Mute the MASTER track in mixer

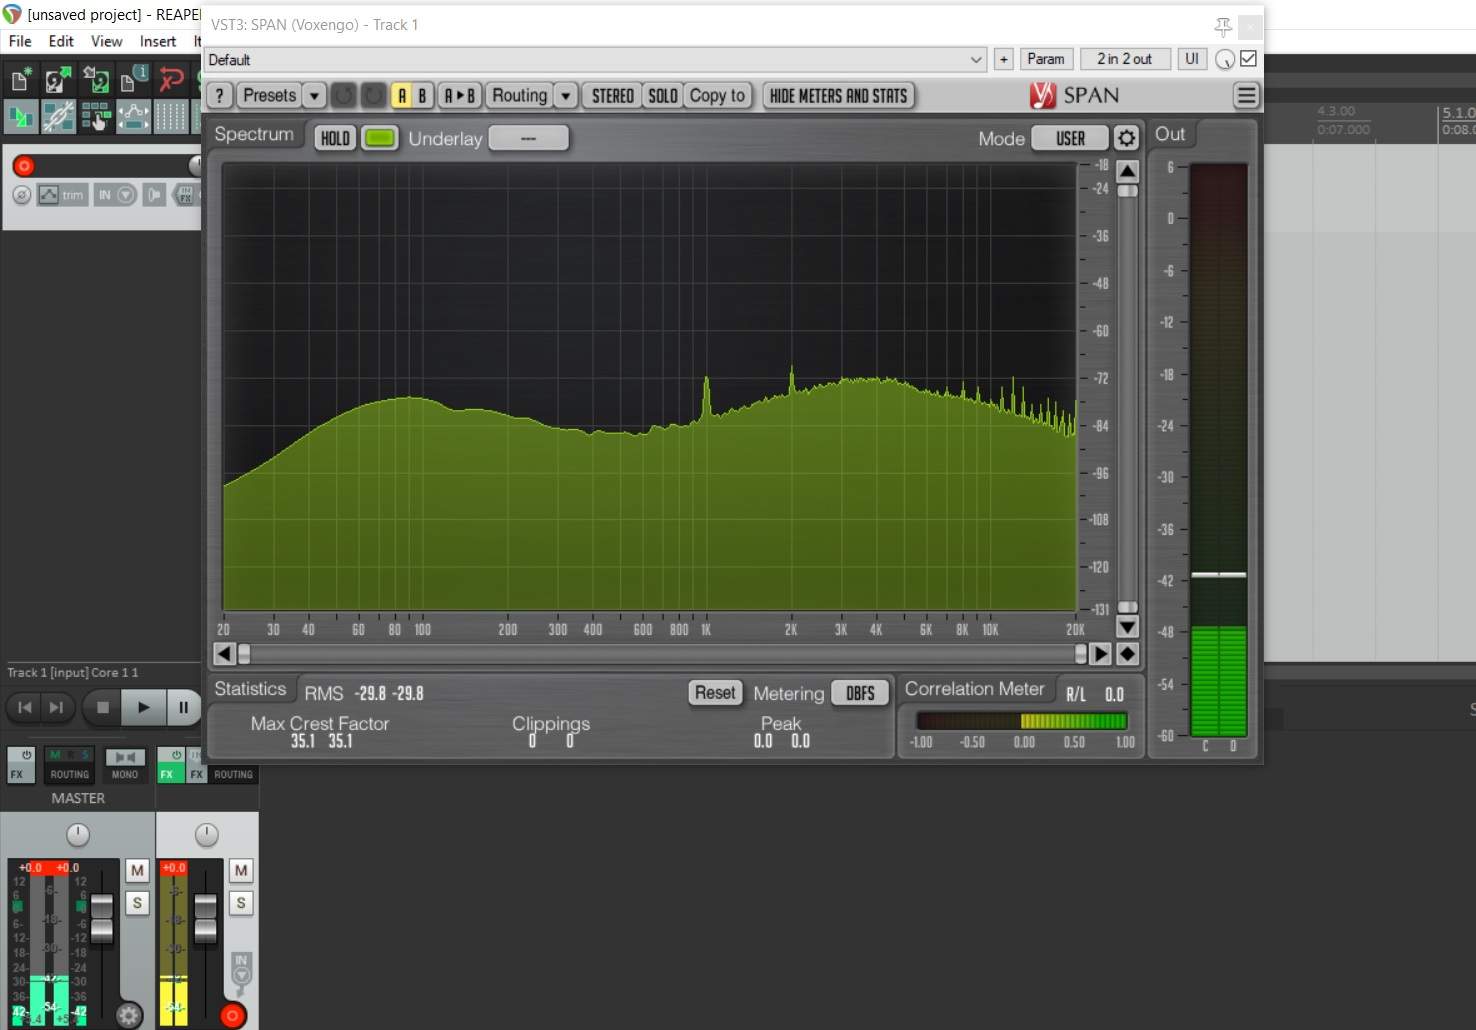[137, 871]
